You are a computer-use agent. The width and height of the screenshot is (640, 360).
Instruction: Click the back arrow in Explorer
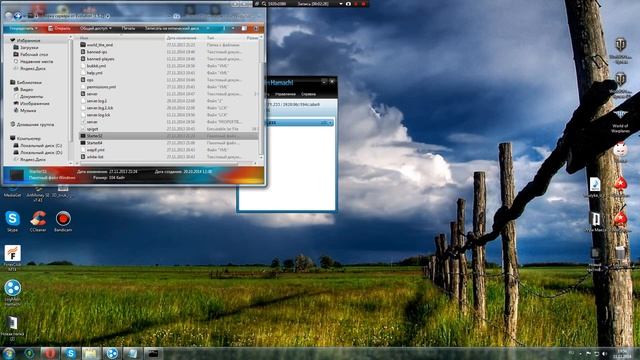9,16
